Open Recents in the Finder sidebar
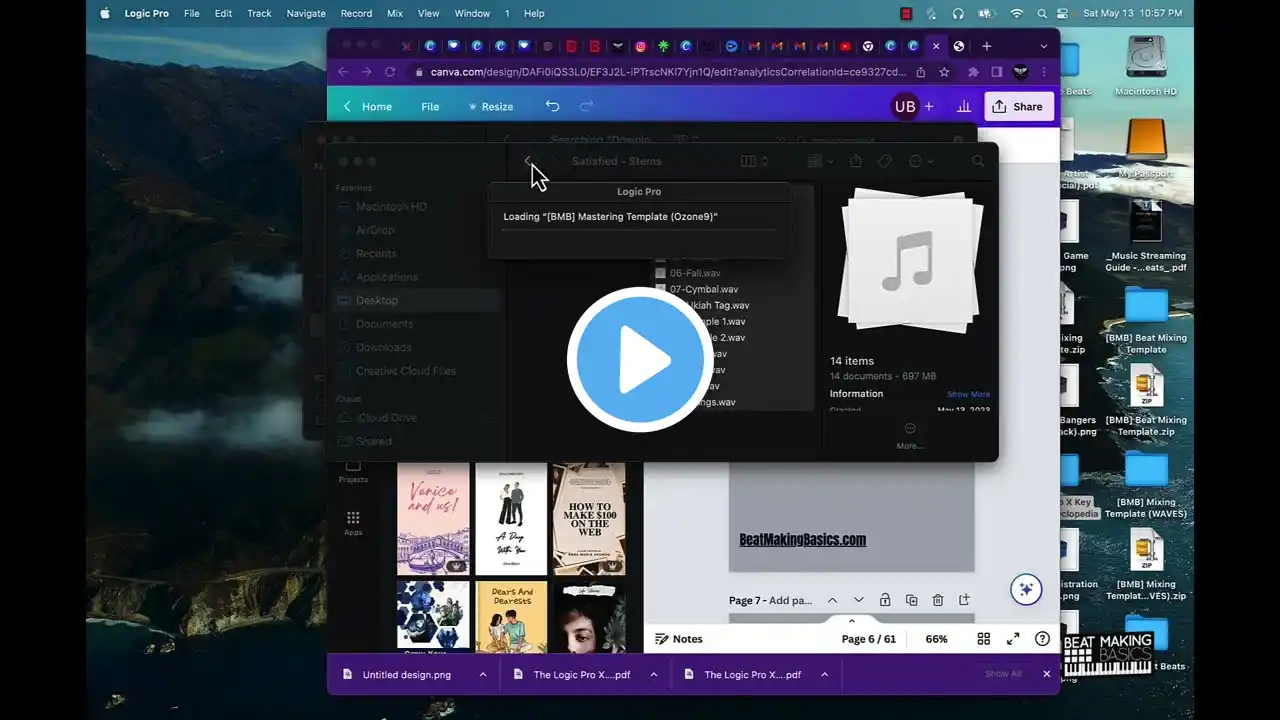Viewport: 1280px width, 720px height. 376,253
